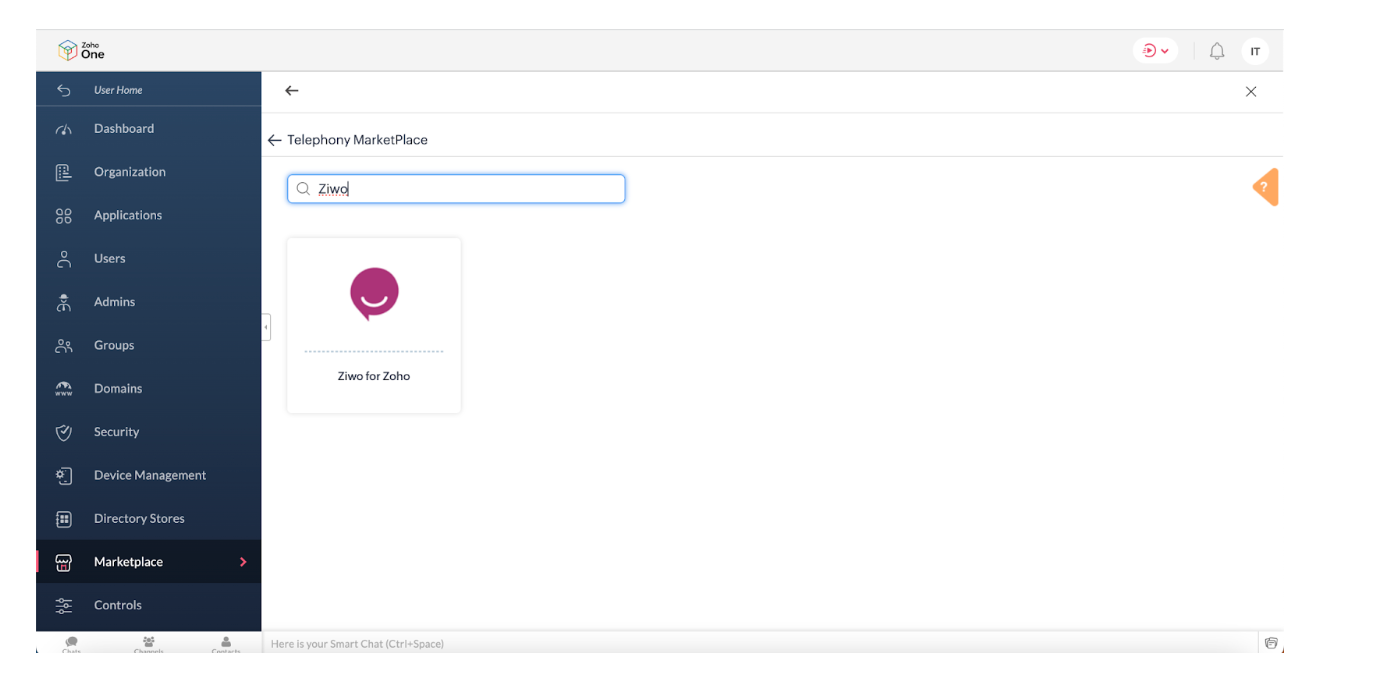
Task: Click the Organization building icon
Action: tap(64, 172)
